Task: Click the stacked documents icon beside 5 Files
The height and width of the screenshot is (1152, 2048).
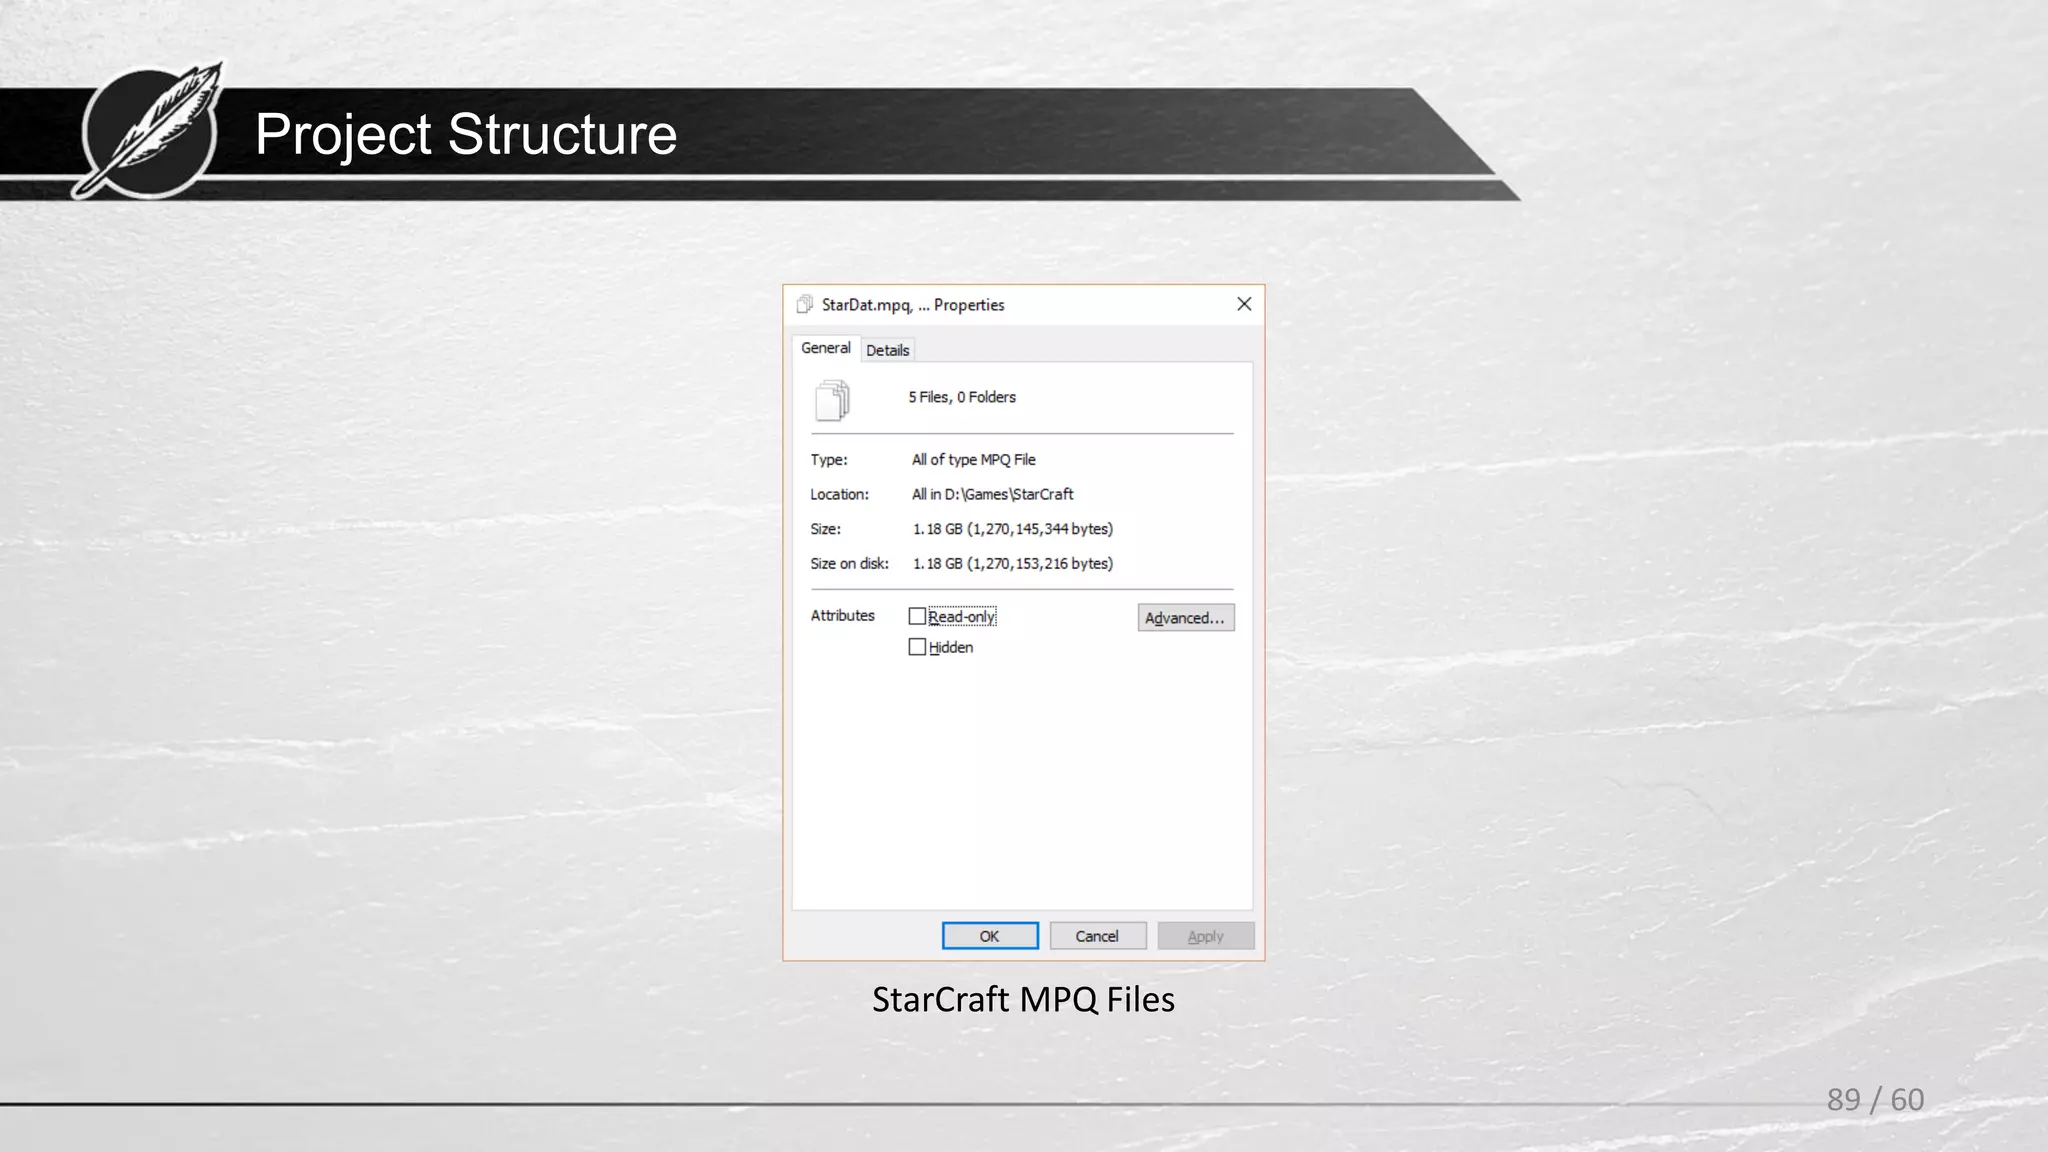Action: (832, 400)
